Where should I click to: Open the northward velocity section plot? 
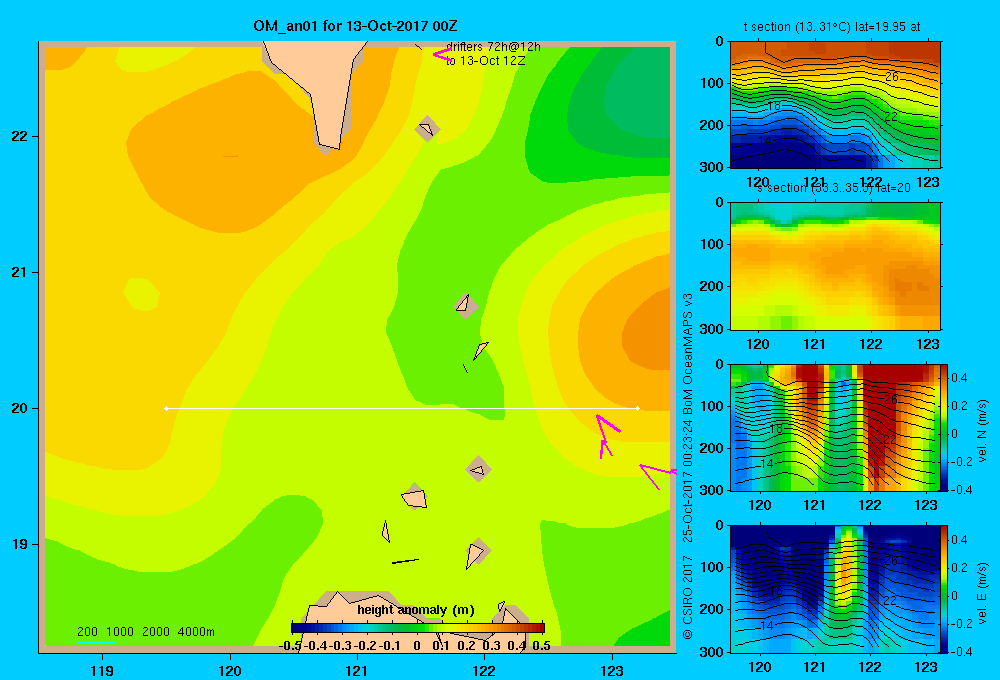pos(835,427)
